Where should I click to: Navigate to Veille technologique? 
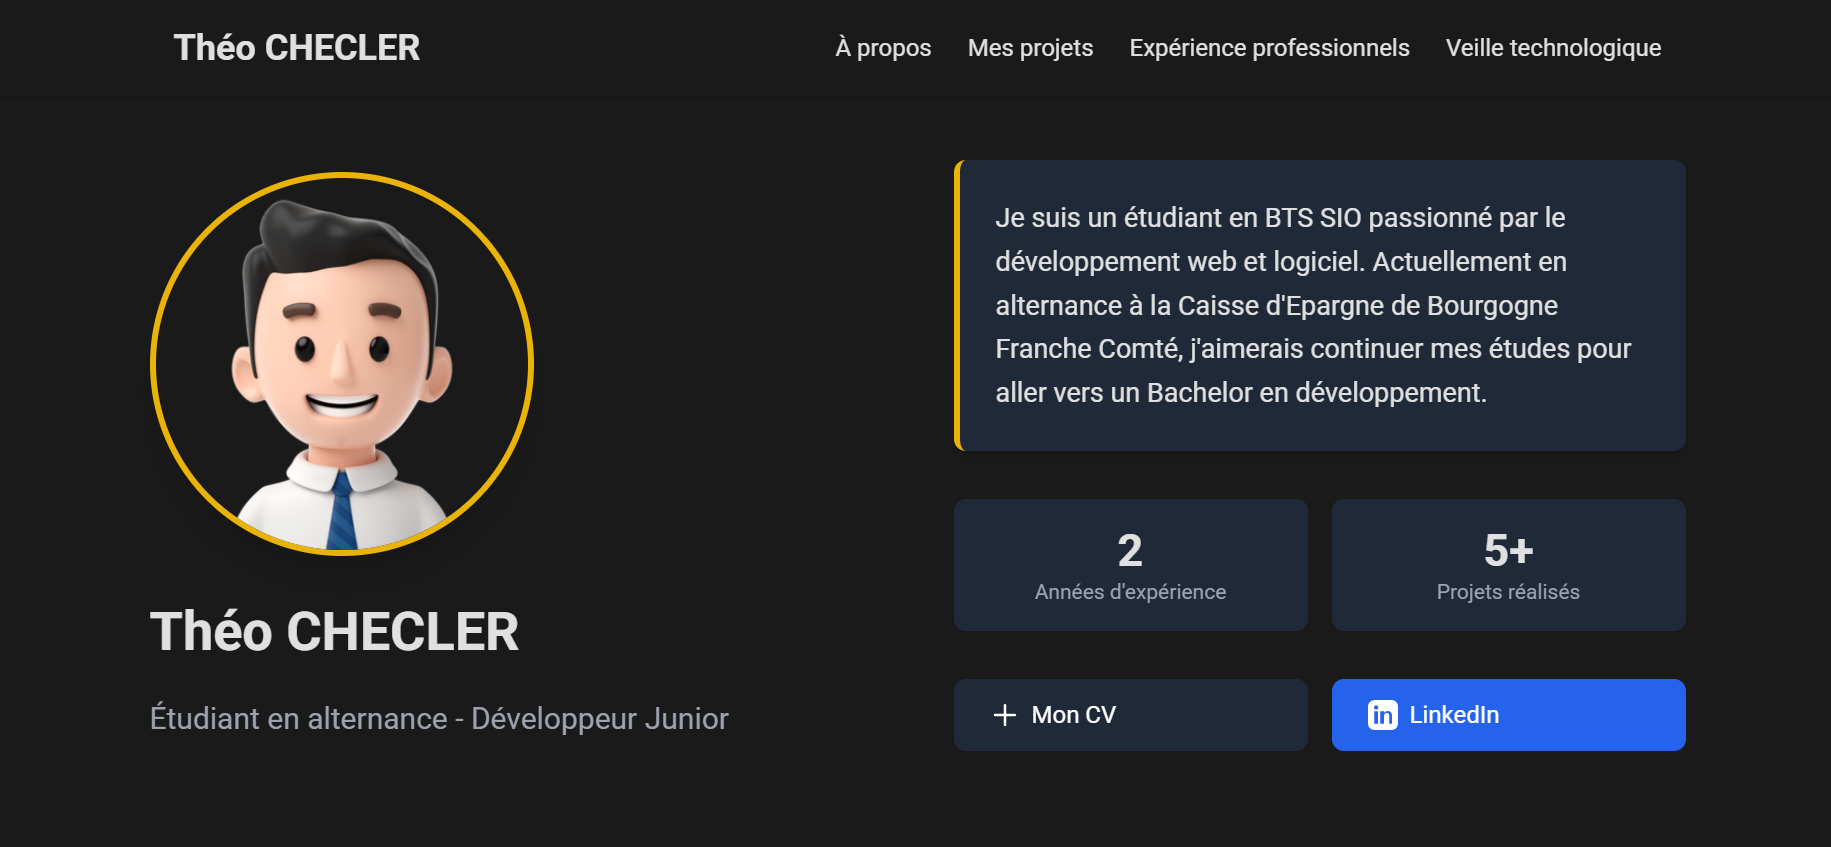click(x=1553, y=48)
